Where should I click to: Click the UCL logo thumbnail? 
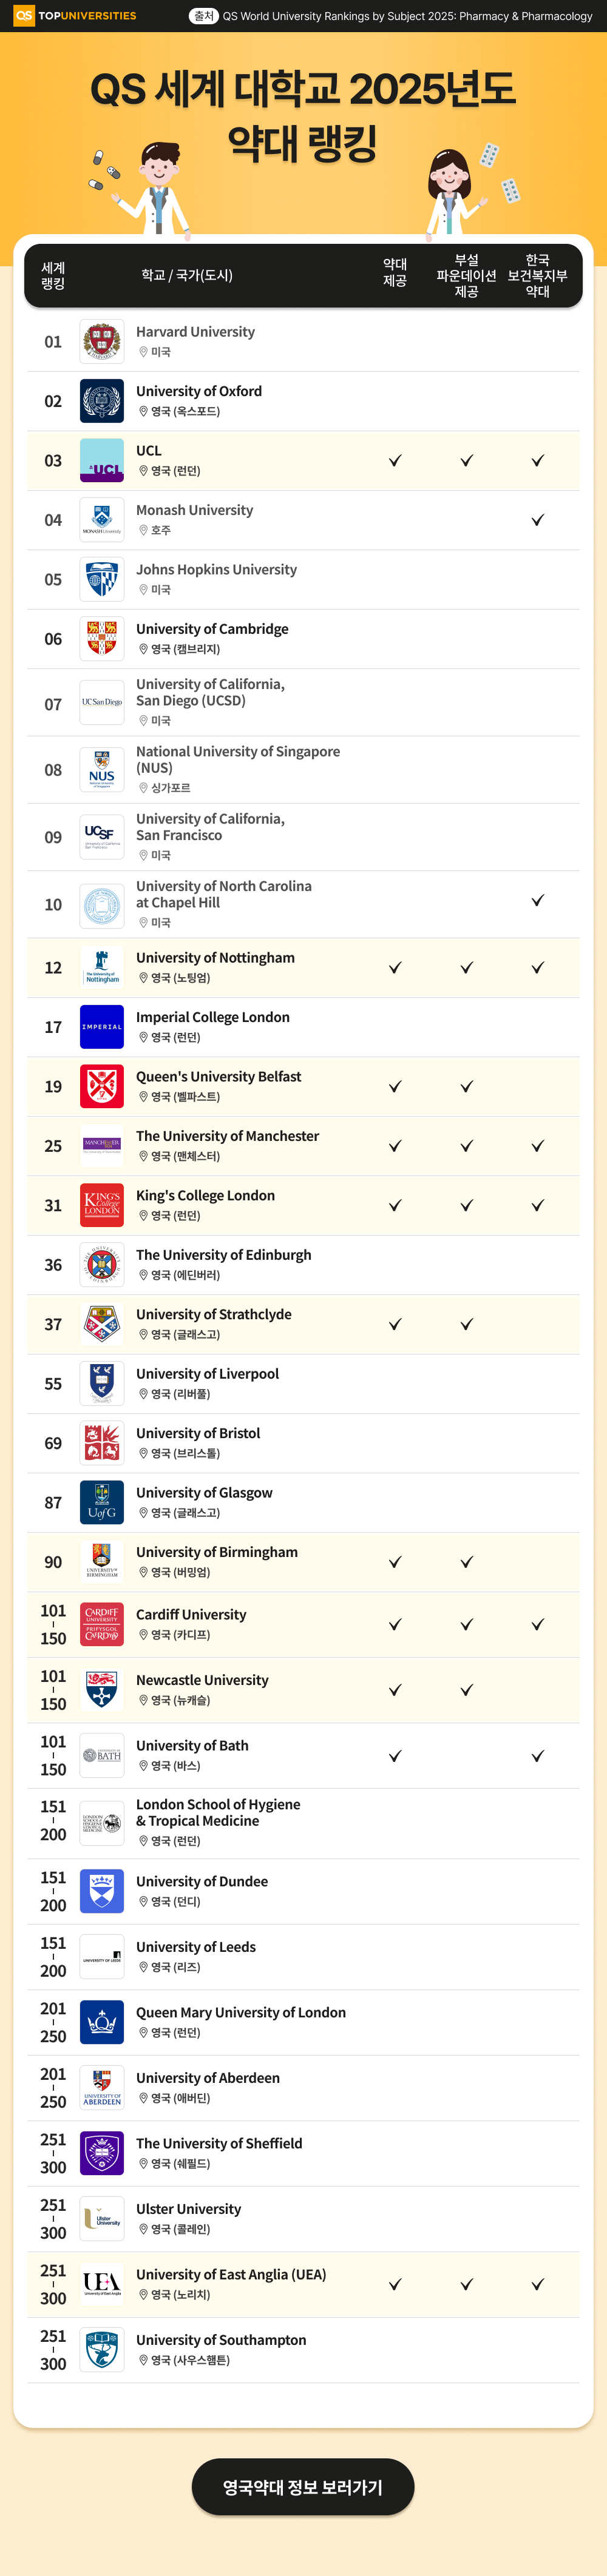102,461
